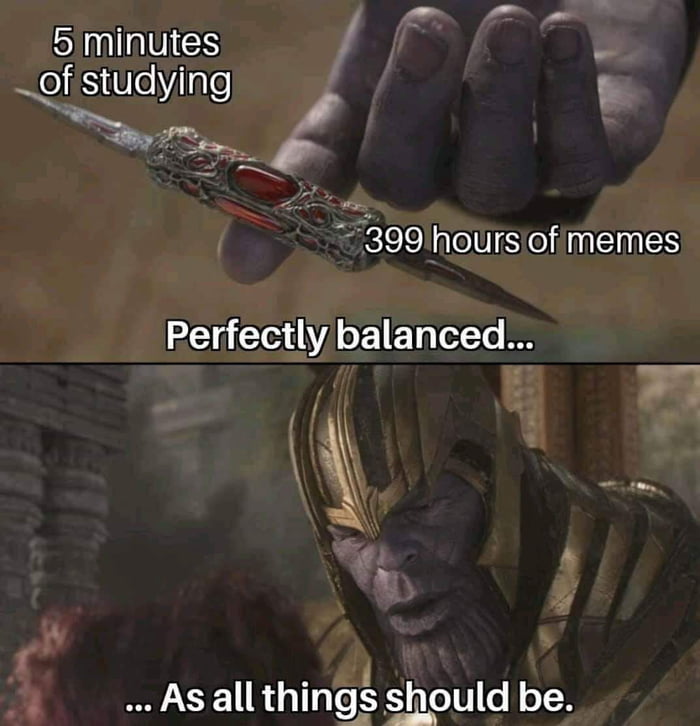Click the fingernail of the leftmost raised finger

tap(421, 50)
